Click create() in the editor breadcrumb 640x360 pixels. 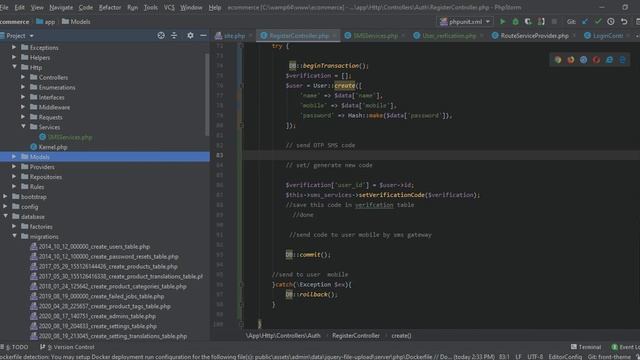coord(401,336)
